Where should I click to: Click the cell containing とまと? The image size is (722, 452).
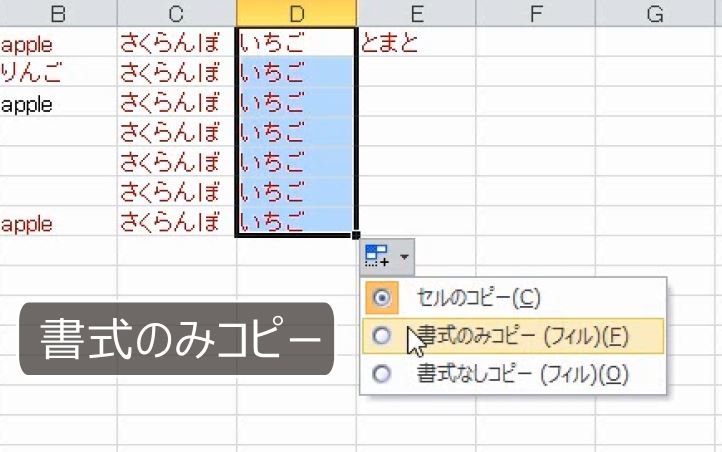click(416, 42)
